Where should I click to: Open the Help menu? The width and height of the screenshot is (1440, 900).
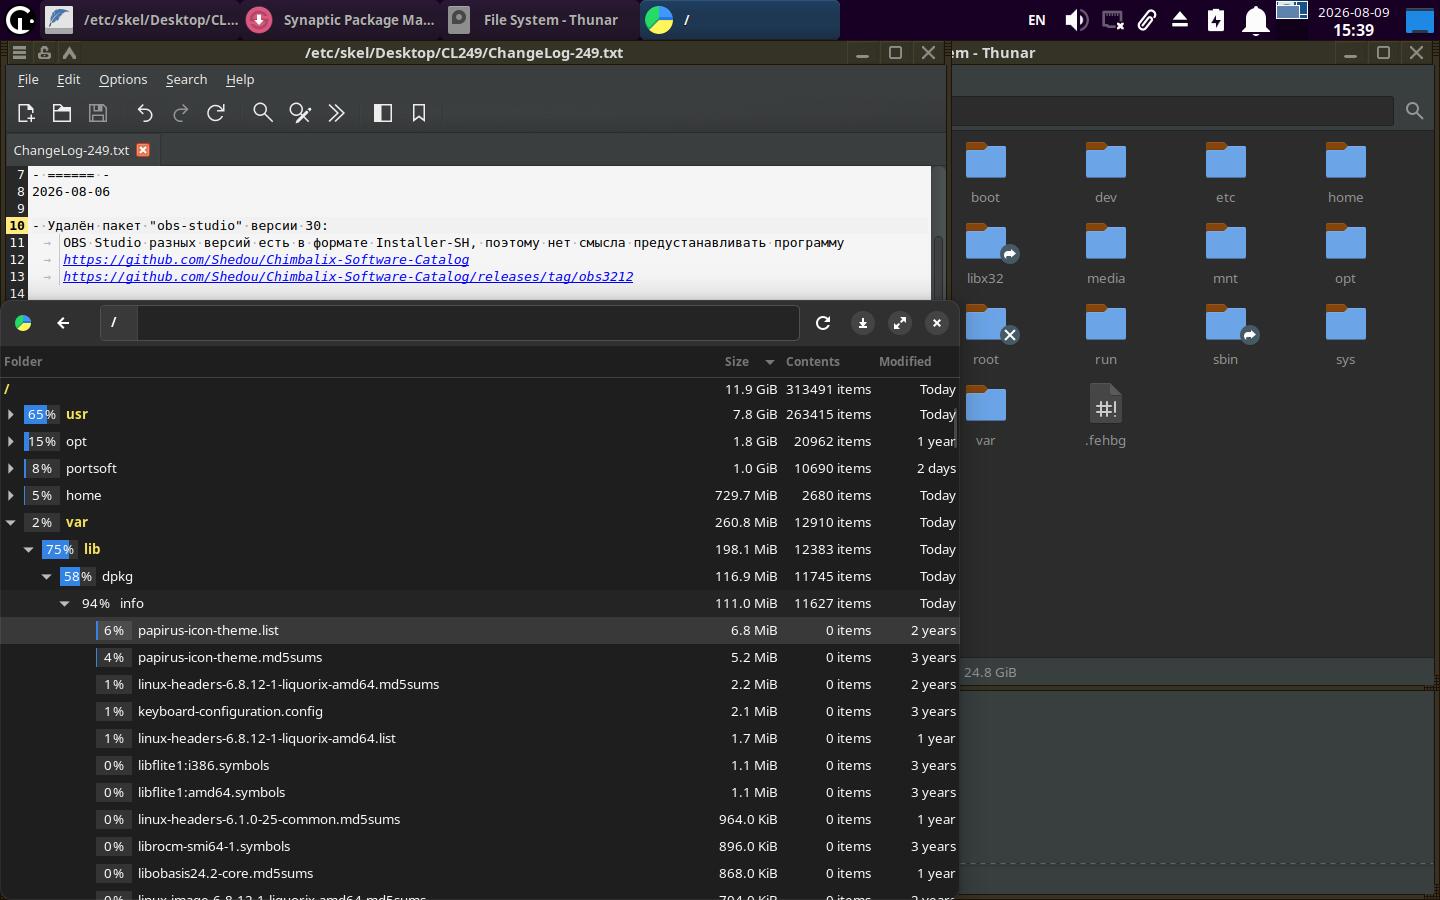coord(240,79)
